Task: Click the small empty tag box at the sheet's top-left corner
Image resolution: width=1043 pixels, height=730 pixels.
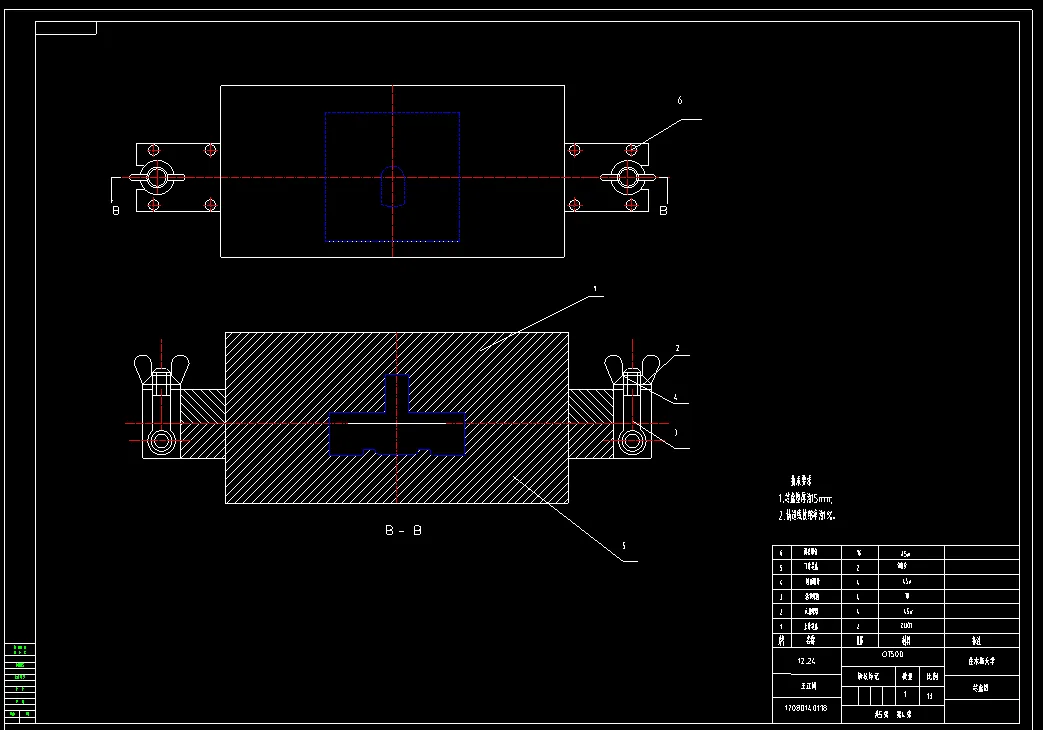Action: [x=66, y=28]
